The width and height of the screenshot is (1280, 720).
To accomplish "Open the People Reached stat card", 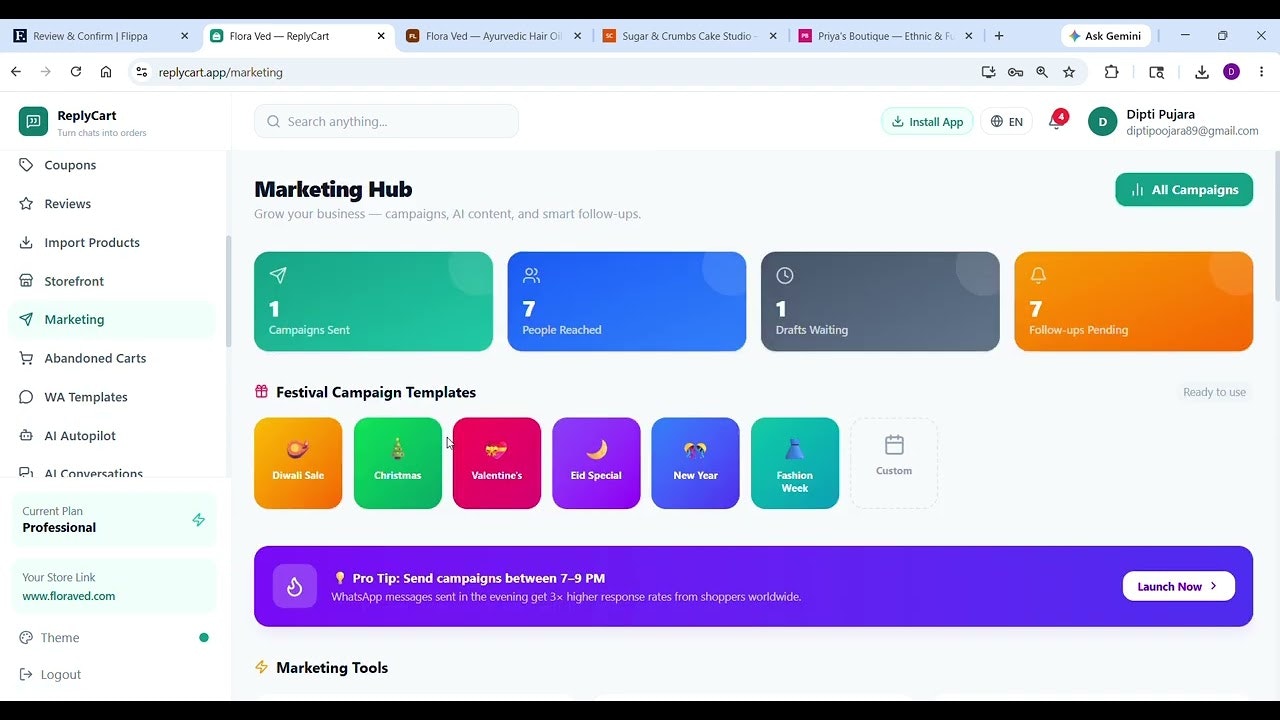I will [x=627, y=301].
